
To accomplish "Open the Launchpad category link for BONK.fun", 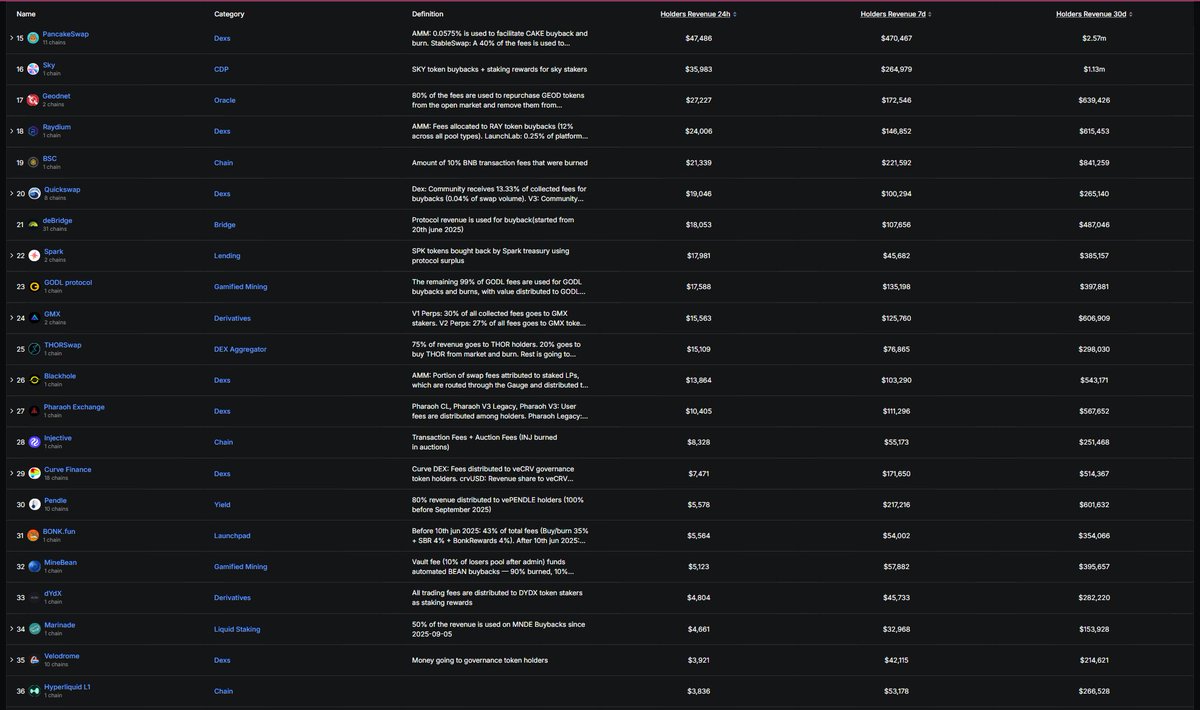I will click(x=232, y=535).
